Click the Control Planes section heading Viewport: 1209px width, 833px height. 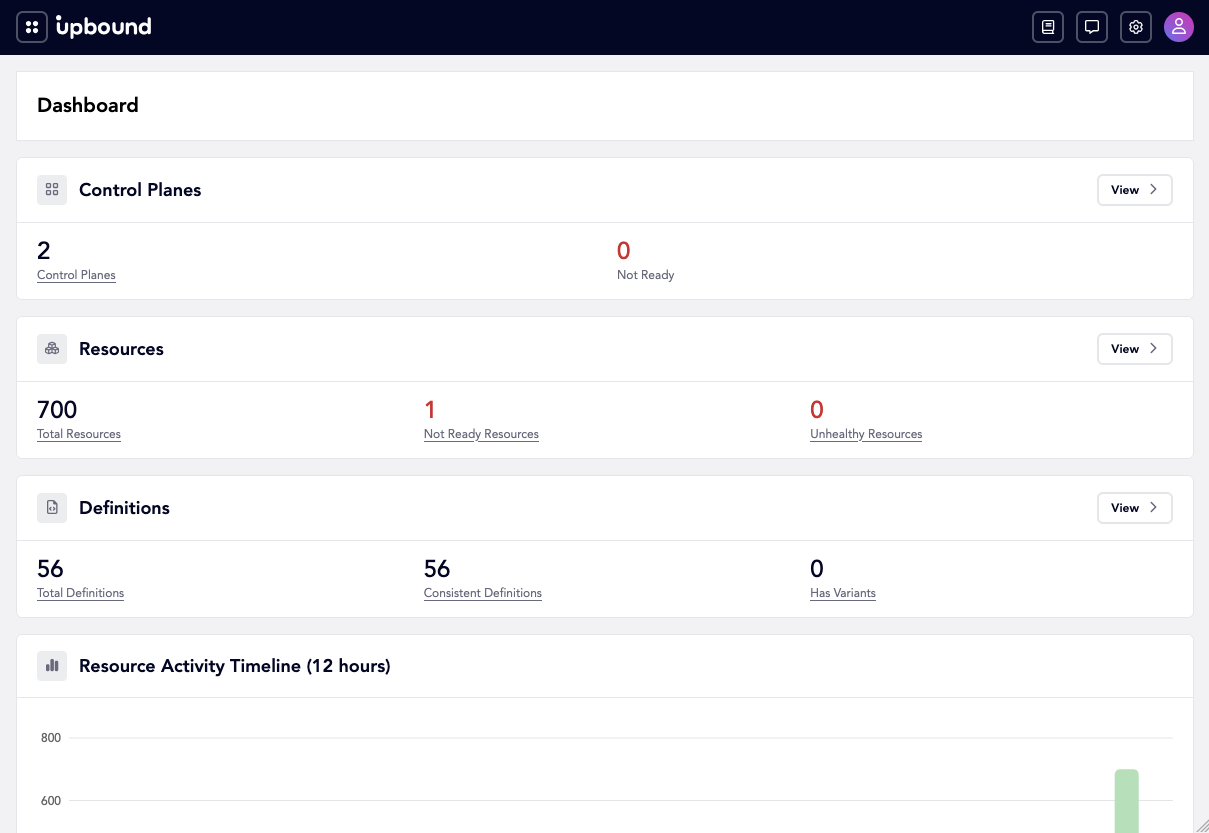(x=140, y=190)
